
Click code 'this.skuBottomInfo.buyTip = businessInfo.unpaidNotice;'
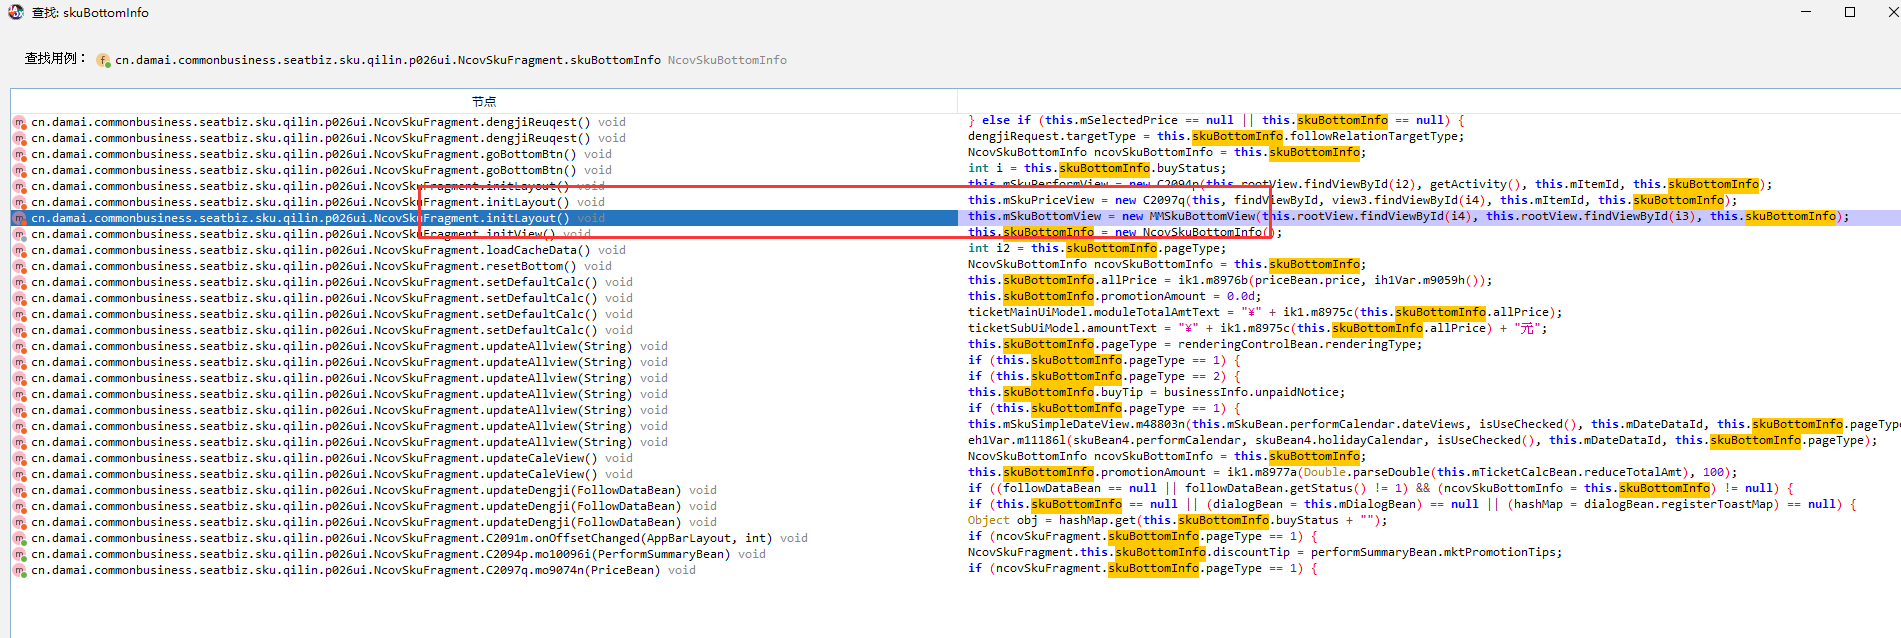(x=1157, y=392)
